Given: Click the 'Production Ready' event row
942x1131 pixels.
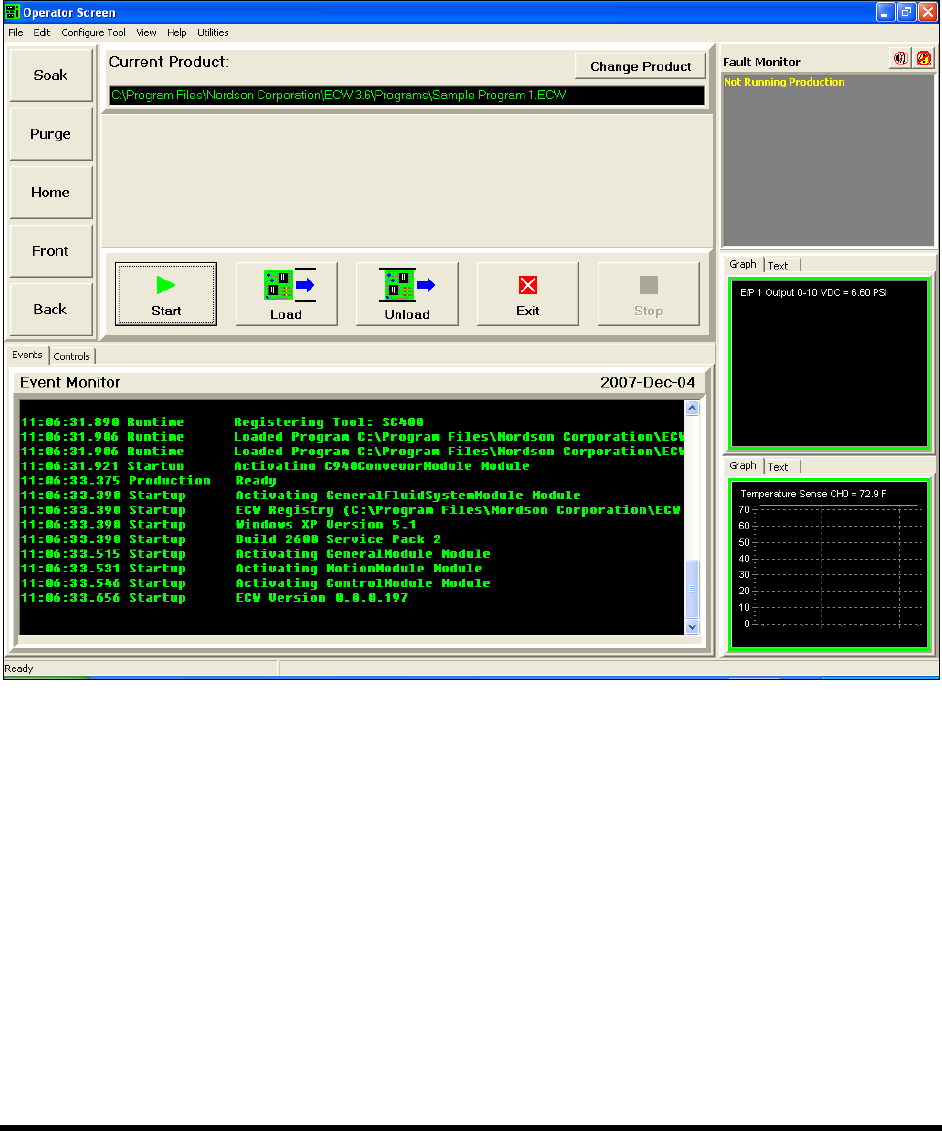Looking at the screenshot, I should pyautogui.click(x=352, y=480).
